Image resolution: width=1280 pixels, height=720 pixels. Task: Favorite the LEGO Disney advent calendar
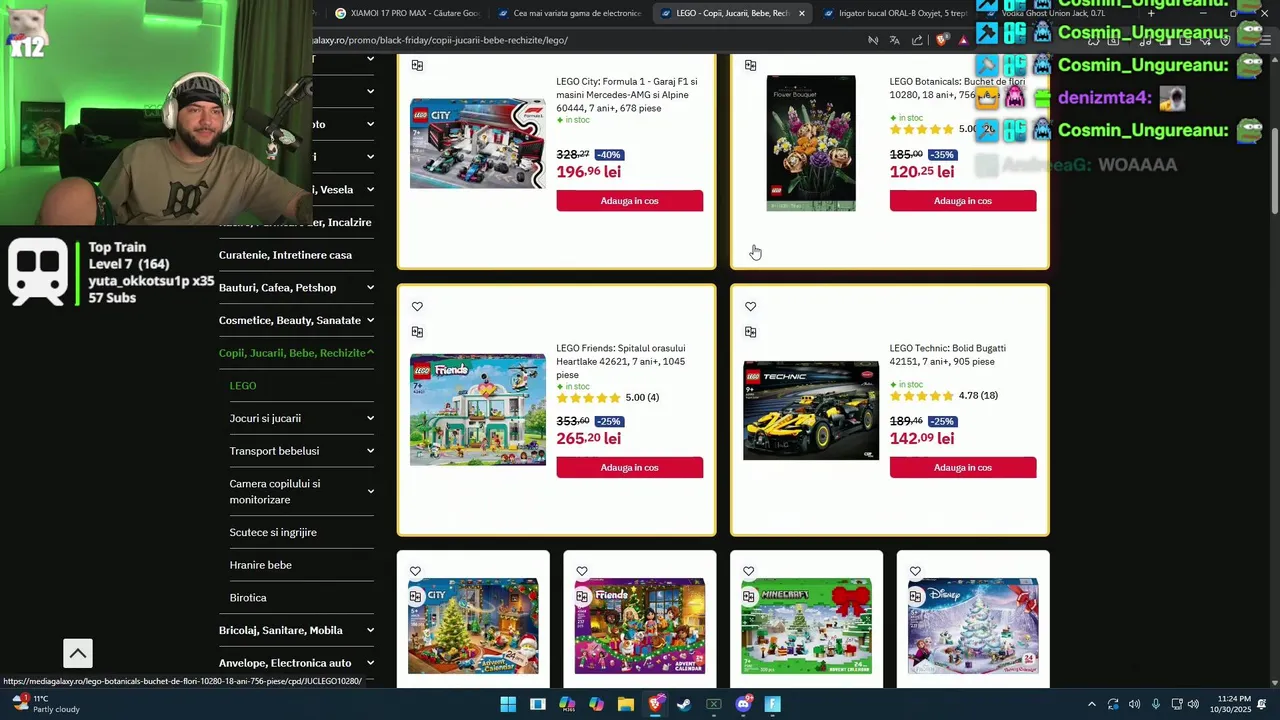(x=915, y=571)
